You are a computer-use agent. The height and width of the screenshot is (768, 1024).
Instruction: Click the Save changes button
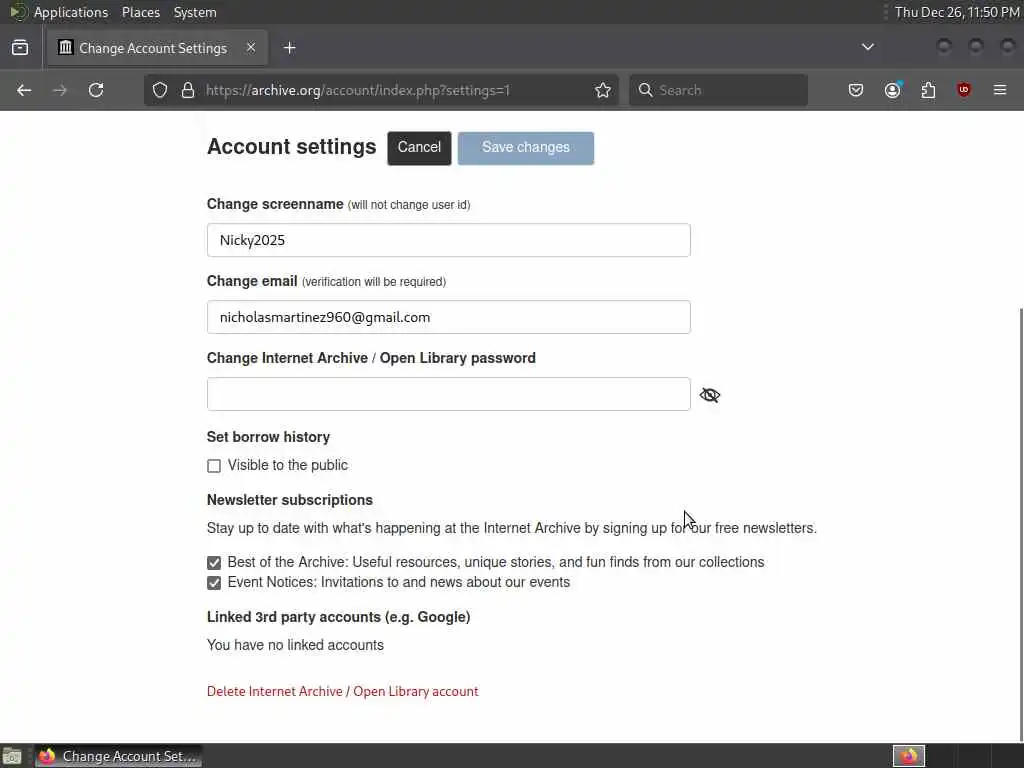526,148
